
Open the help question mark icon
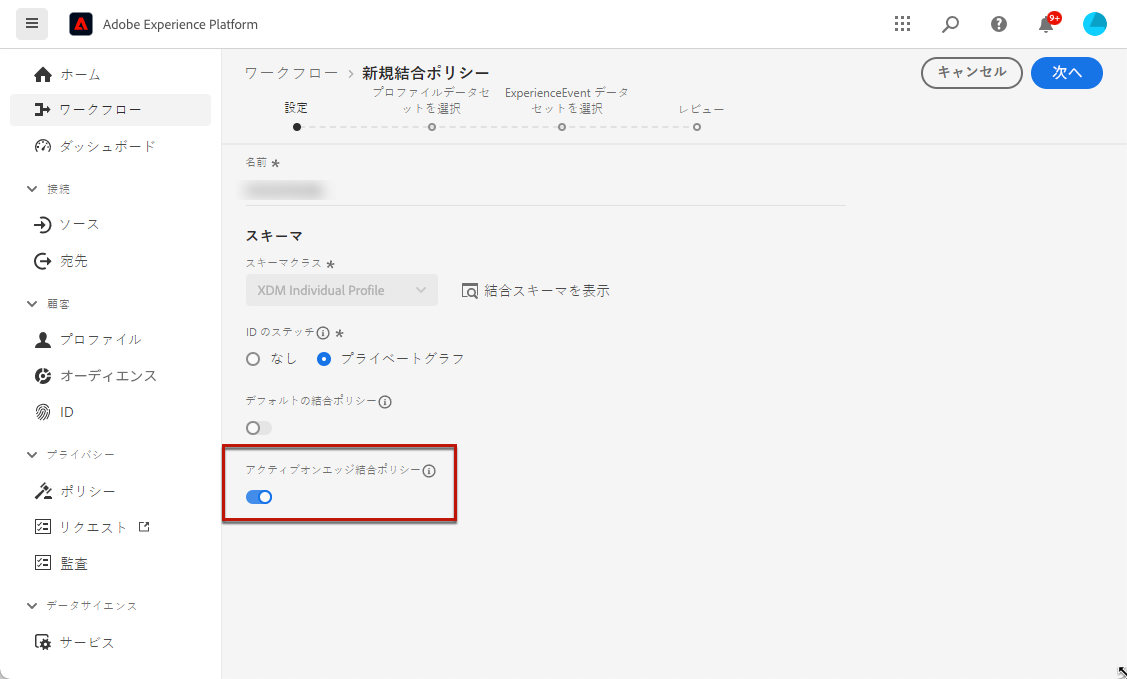coord(998,24)
